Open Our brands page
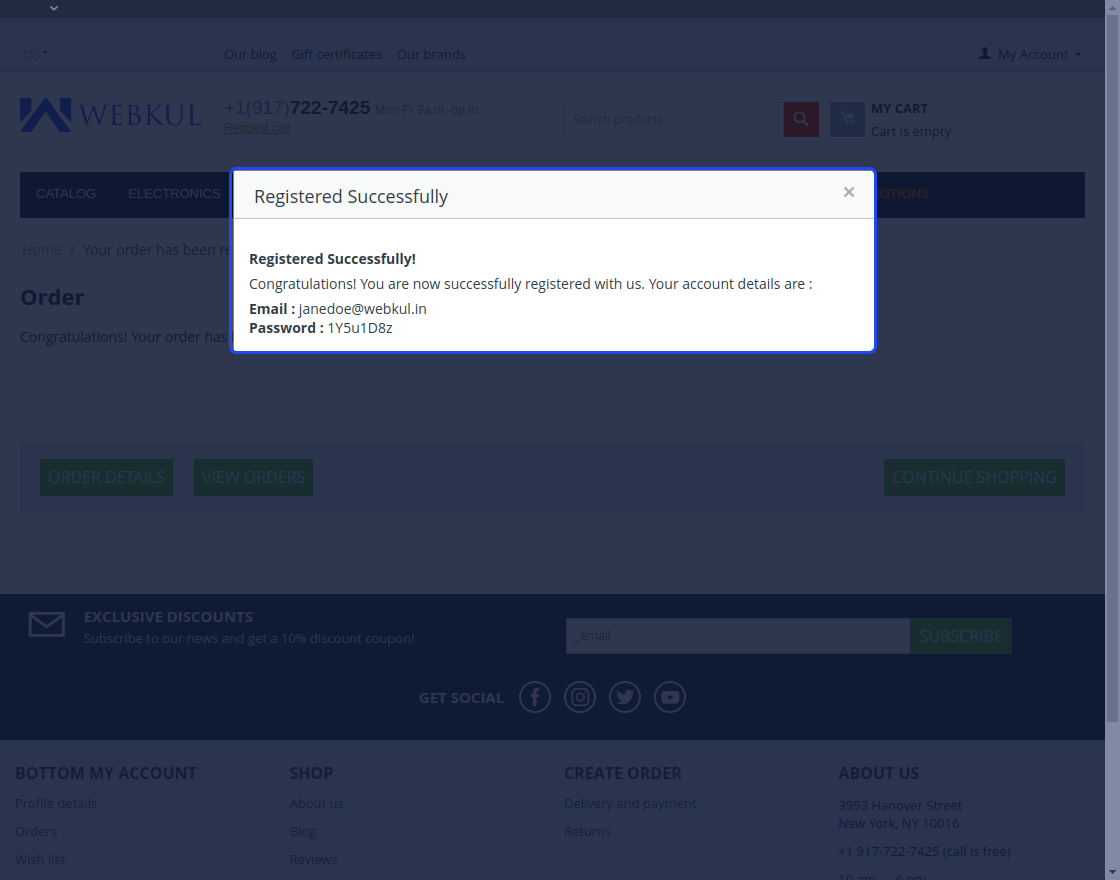The image size is (1120, 880). point(431,54)
